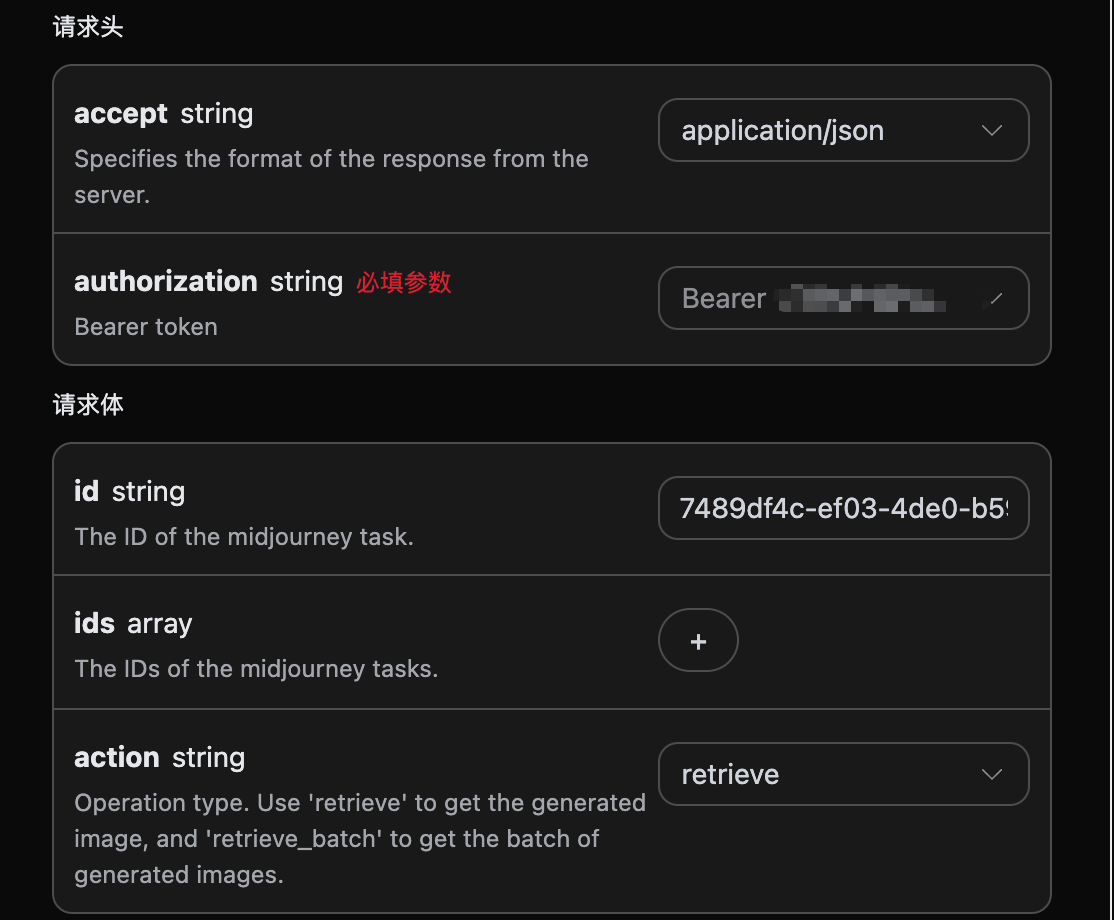Click the small icon inside the authorization field
The width and height of the screenshot is (1114, 920).
tap(994, 298)
